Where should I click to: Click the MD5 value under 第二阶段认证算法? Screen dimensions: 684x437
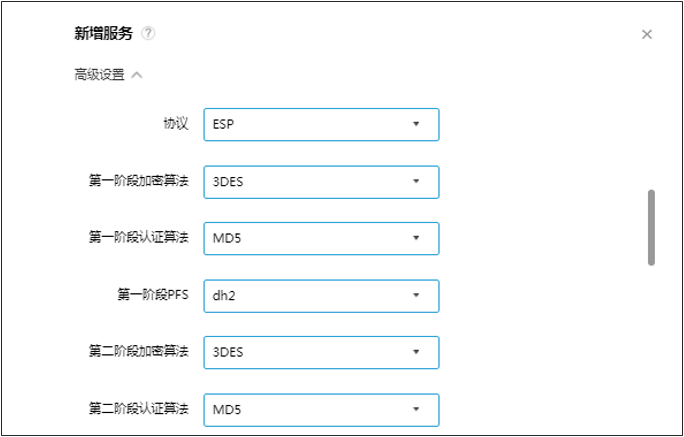point(225,409)
